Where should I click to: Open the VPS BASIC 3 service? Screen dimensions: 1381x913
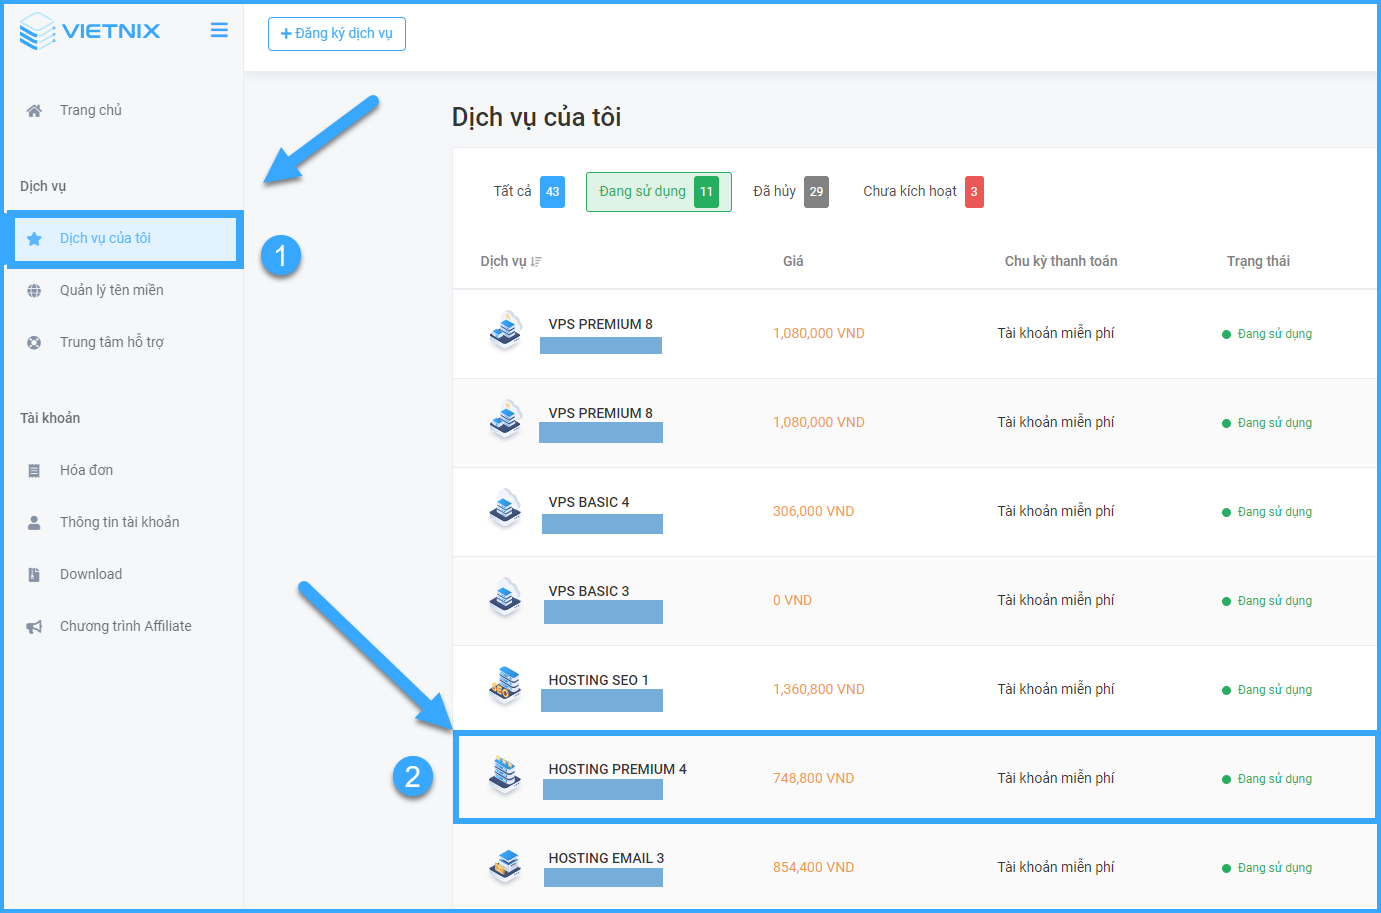tap(589, 591)
